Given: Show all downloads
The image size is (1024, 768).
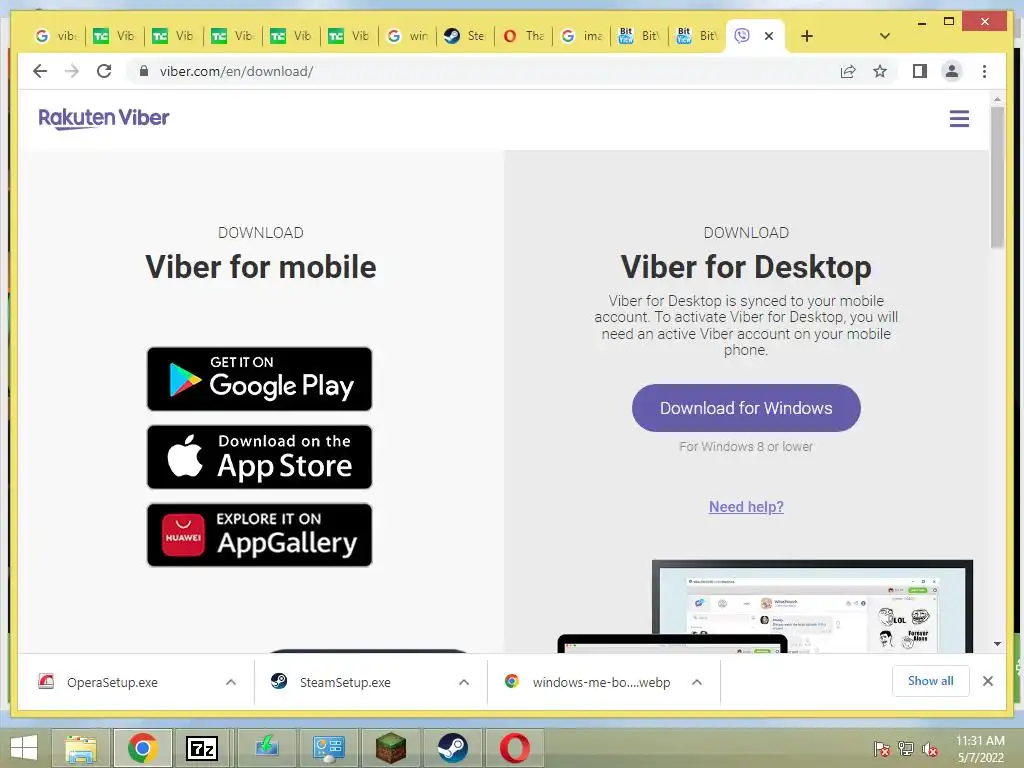Looking at the screenshot, I should click(931, 681).
